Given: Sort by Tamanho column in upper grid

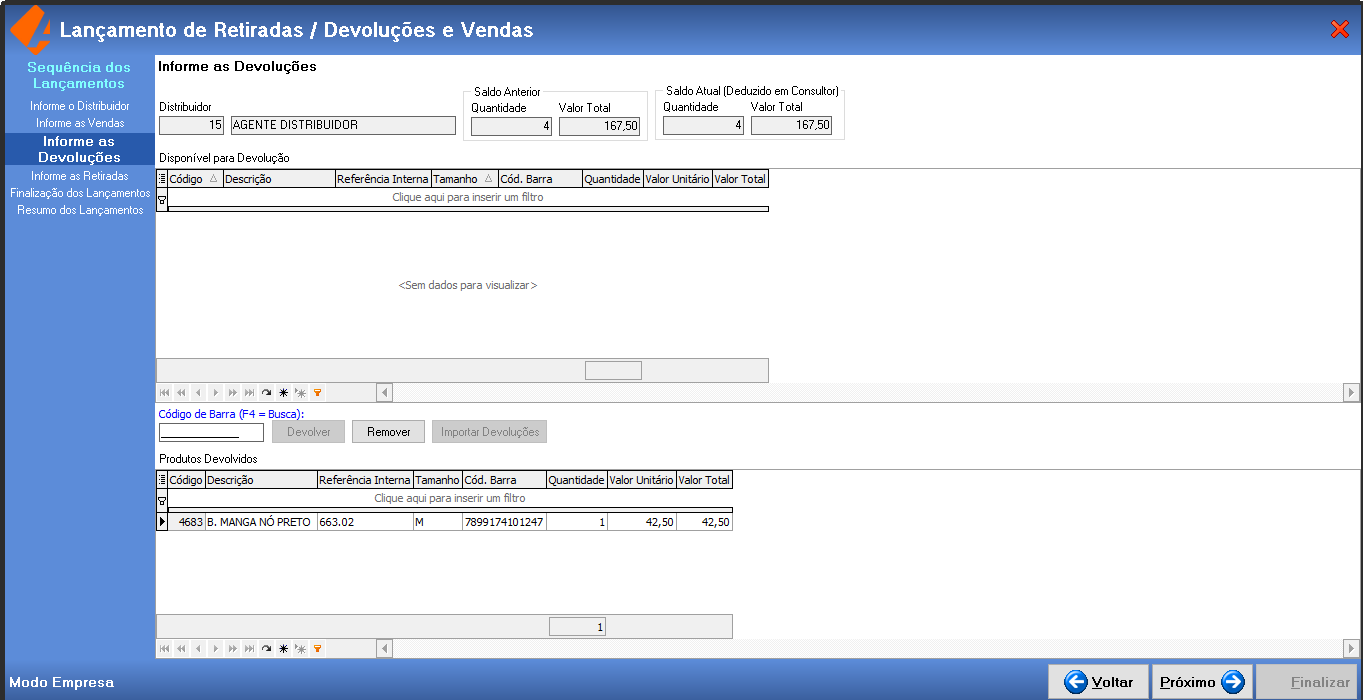Looking at the screenshot, I should tap(464, 180).
